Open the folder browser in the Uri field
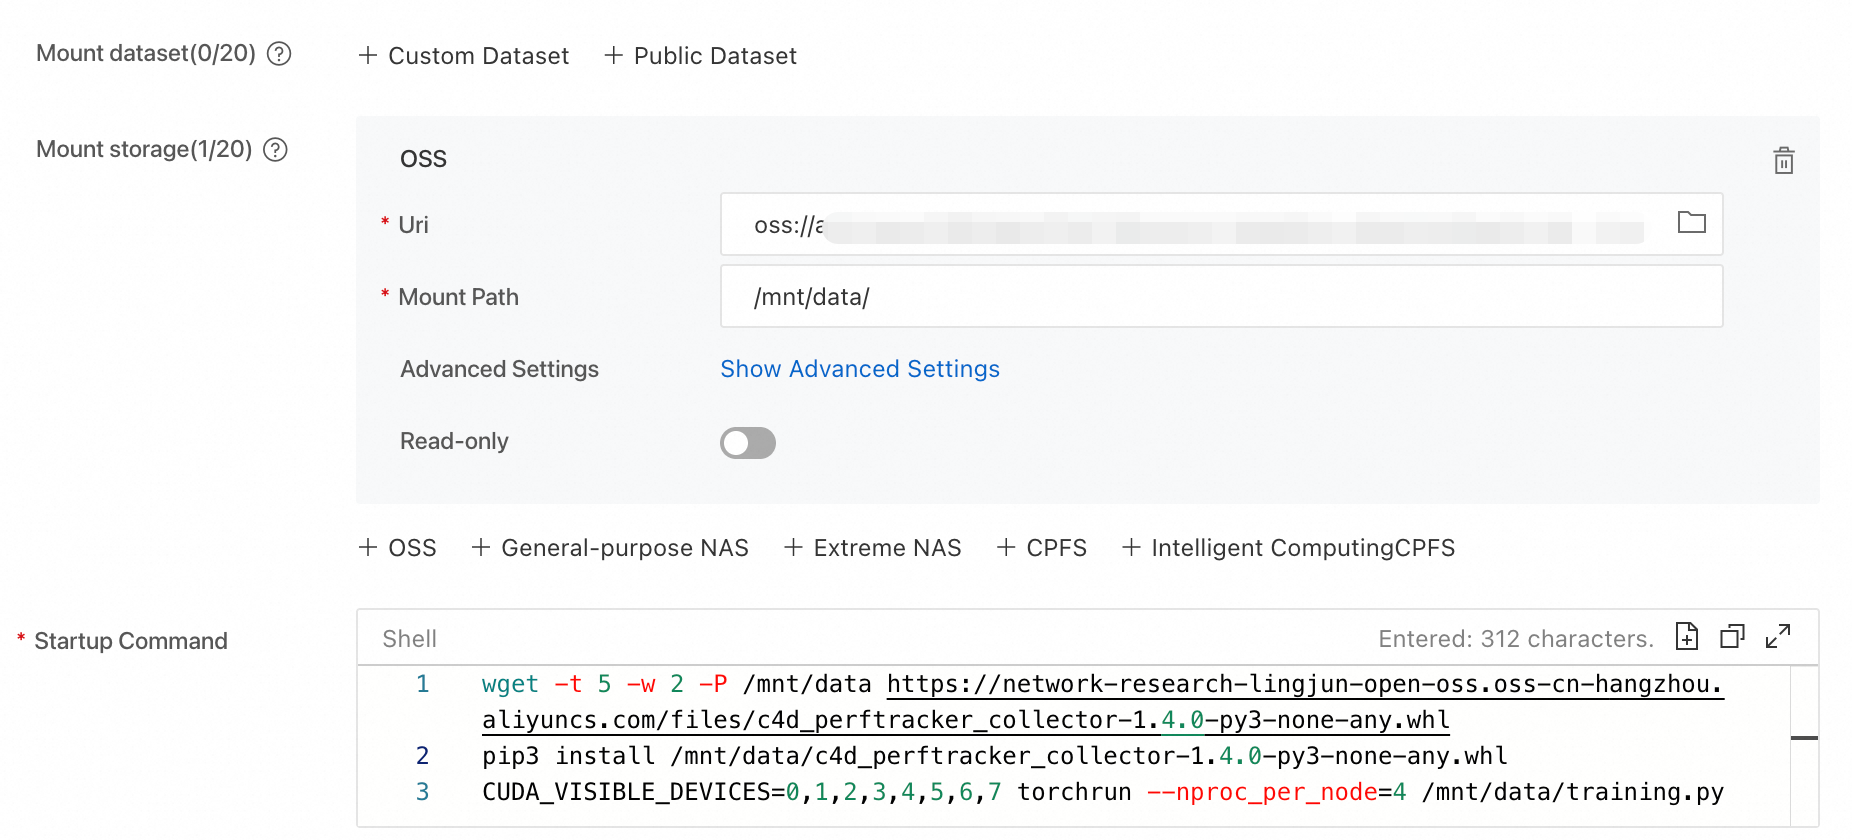 coord(1691,223)
